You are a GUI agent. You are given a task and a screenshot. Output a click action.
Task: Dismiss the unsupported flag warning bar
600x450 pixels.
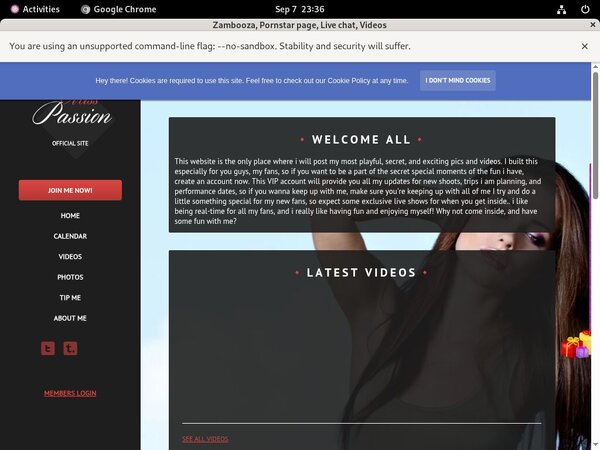tap(585, 46)
